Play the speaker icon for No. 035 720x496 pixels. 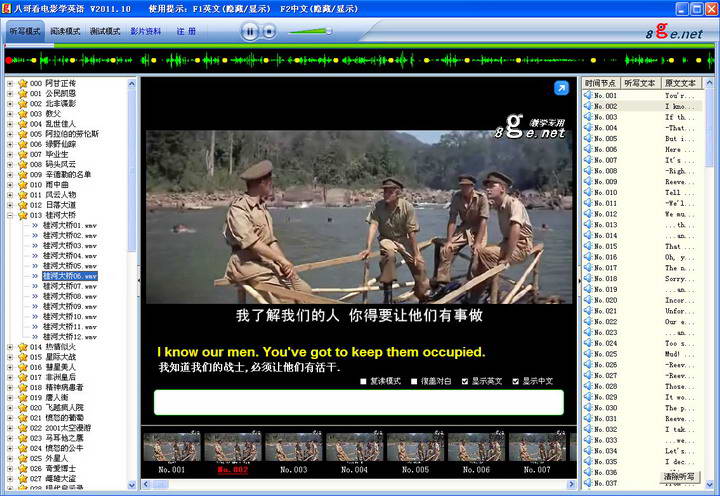(x=588, y=462)
